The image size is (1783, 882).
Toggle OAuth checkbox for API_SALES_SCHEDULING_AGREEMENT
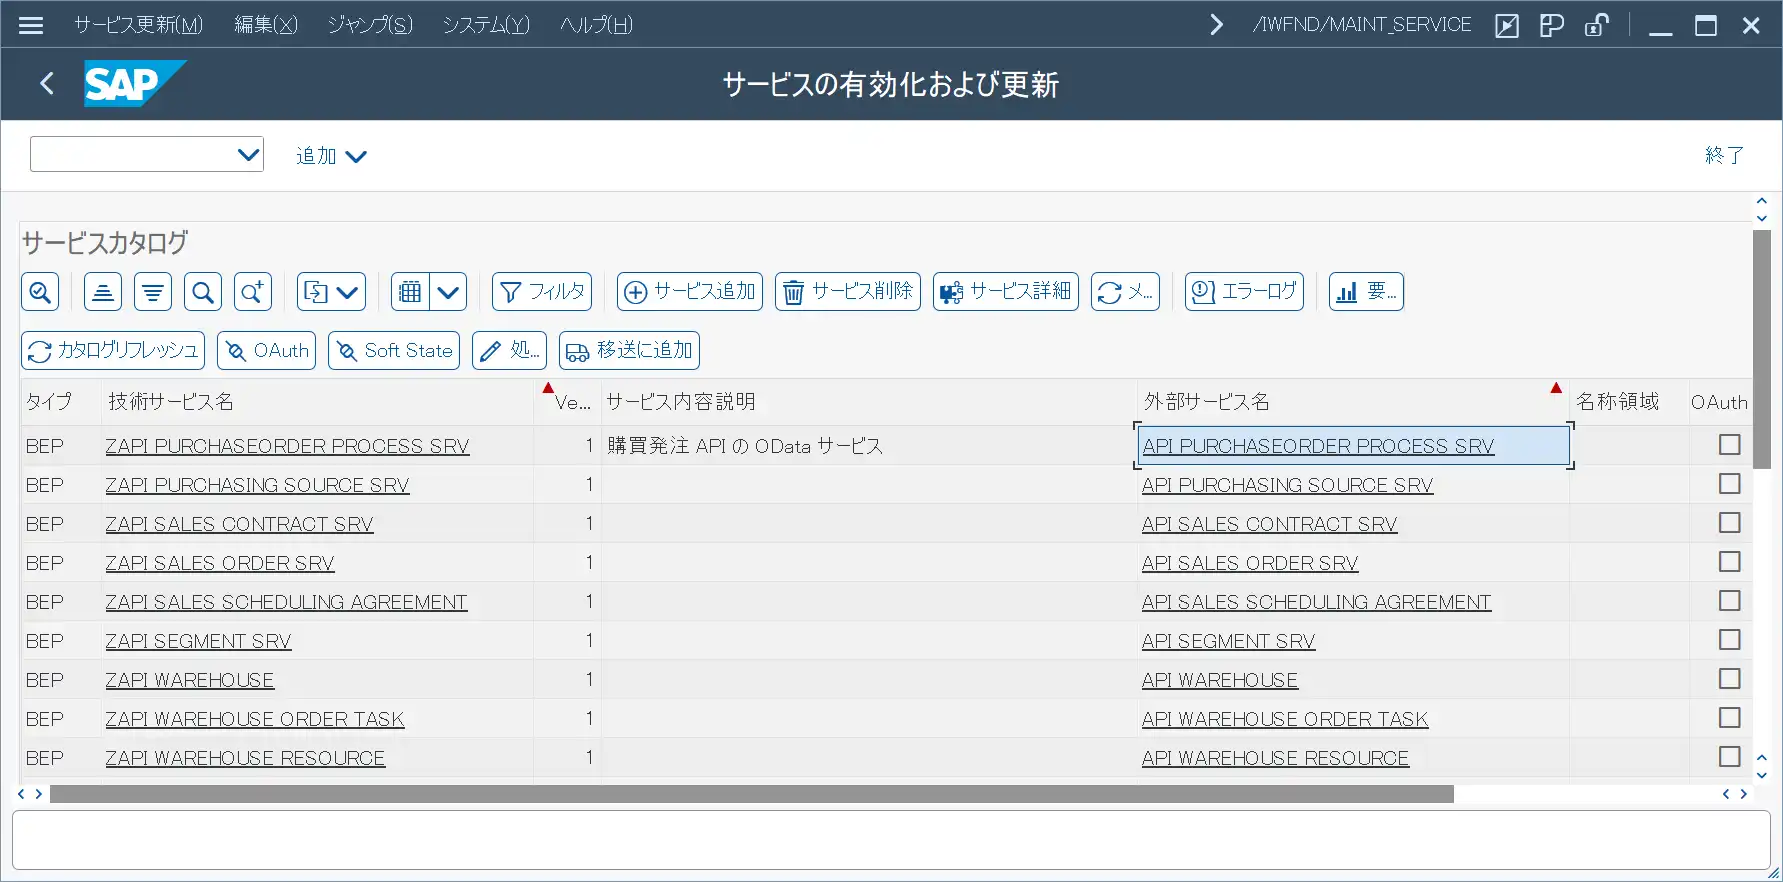pyautogui.click(x=1730, y=601)
